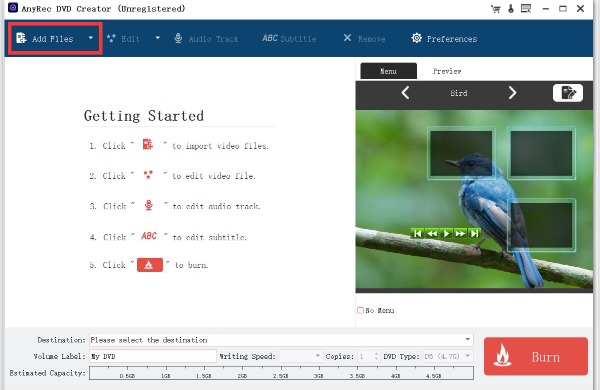Viewport: 600px width, 390px height.
Task: Click the Getting Started heading
Action: tap(143, 116)
